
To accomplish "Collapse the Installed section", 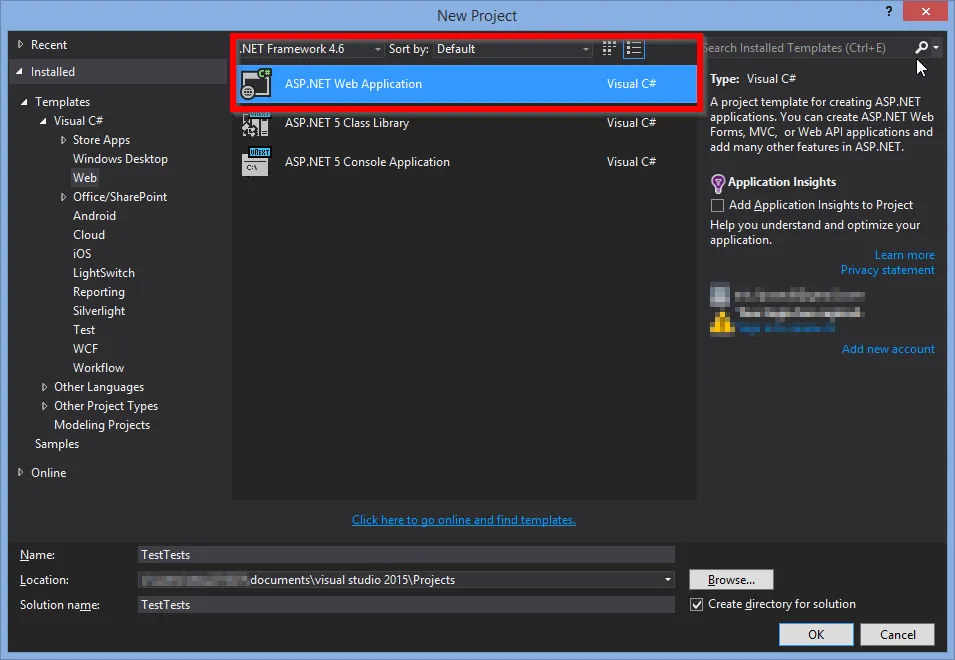I will click(19, 72).
